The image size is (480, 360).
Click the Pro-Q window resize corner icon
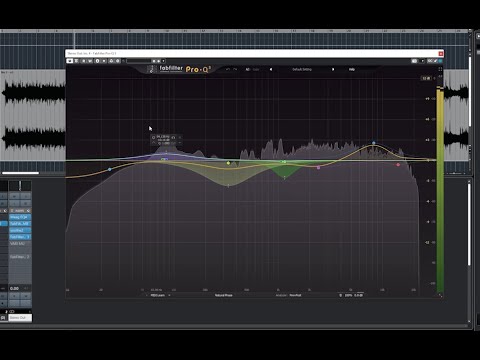pos(440,295)
